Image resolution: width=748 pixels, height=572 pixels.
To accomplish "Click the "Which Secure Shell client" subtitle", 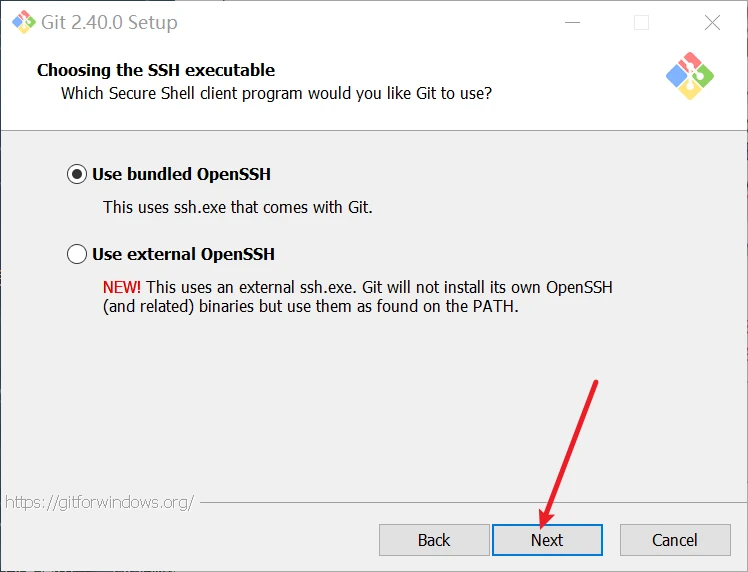I will [x=276, y=94].
